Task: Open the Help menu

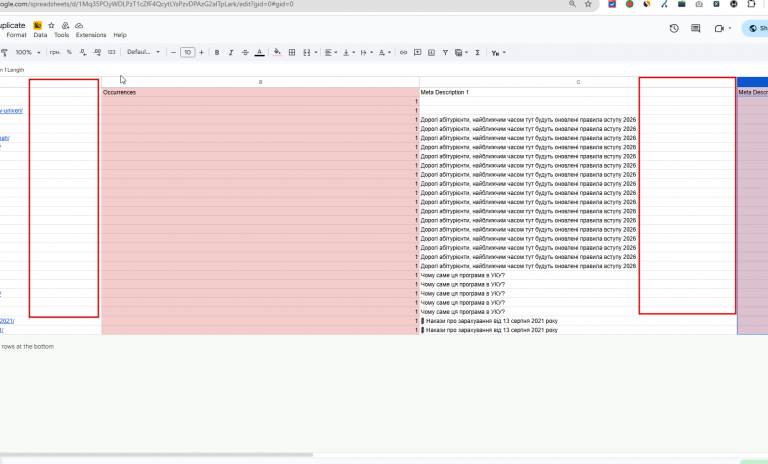Action: click(120, 35)
